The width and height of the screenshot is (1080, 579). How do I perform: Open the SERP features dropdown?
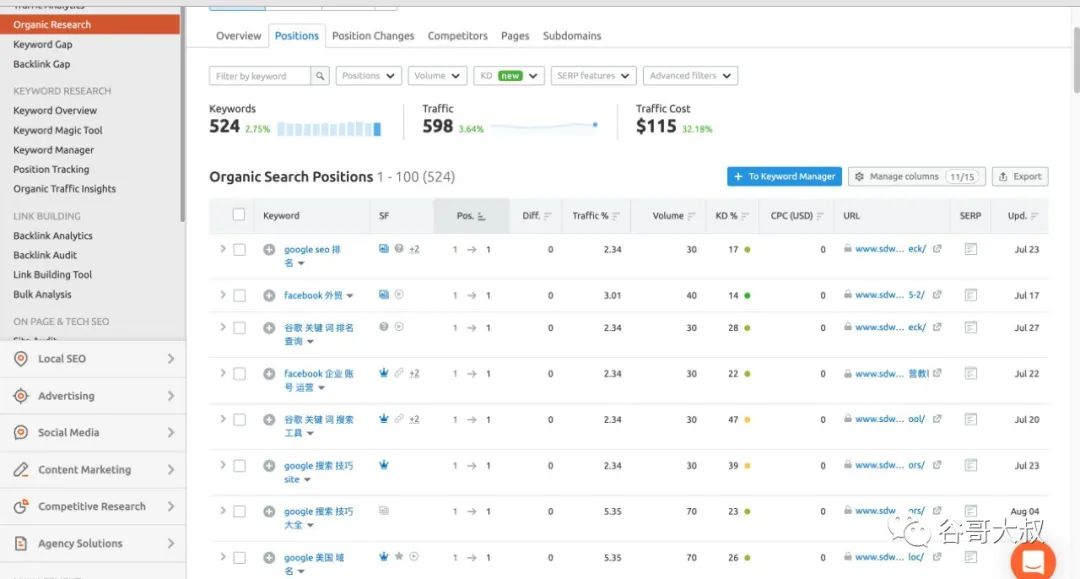tap(593, 76)
